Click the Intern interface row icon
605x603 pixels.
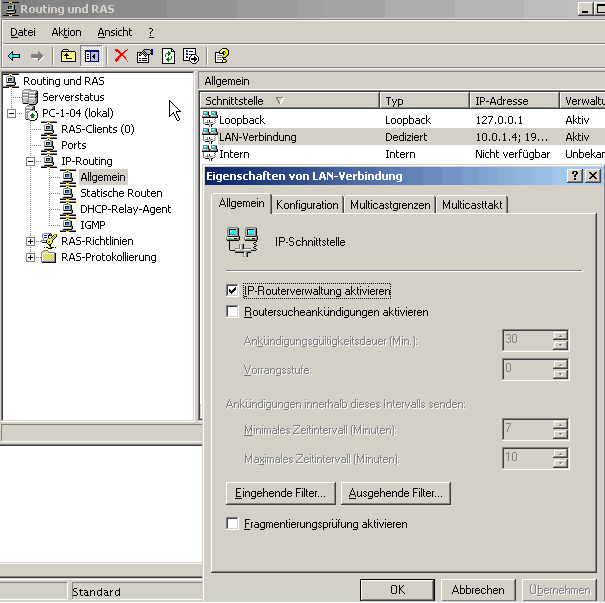click(x=210, y=153)
